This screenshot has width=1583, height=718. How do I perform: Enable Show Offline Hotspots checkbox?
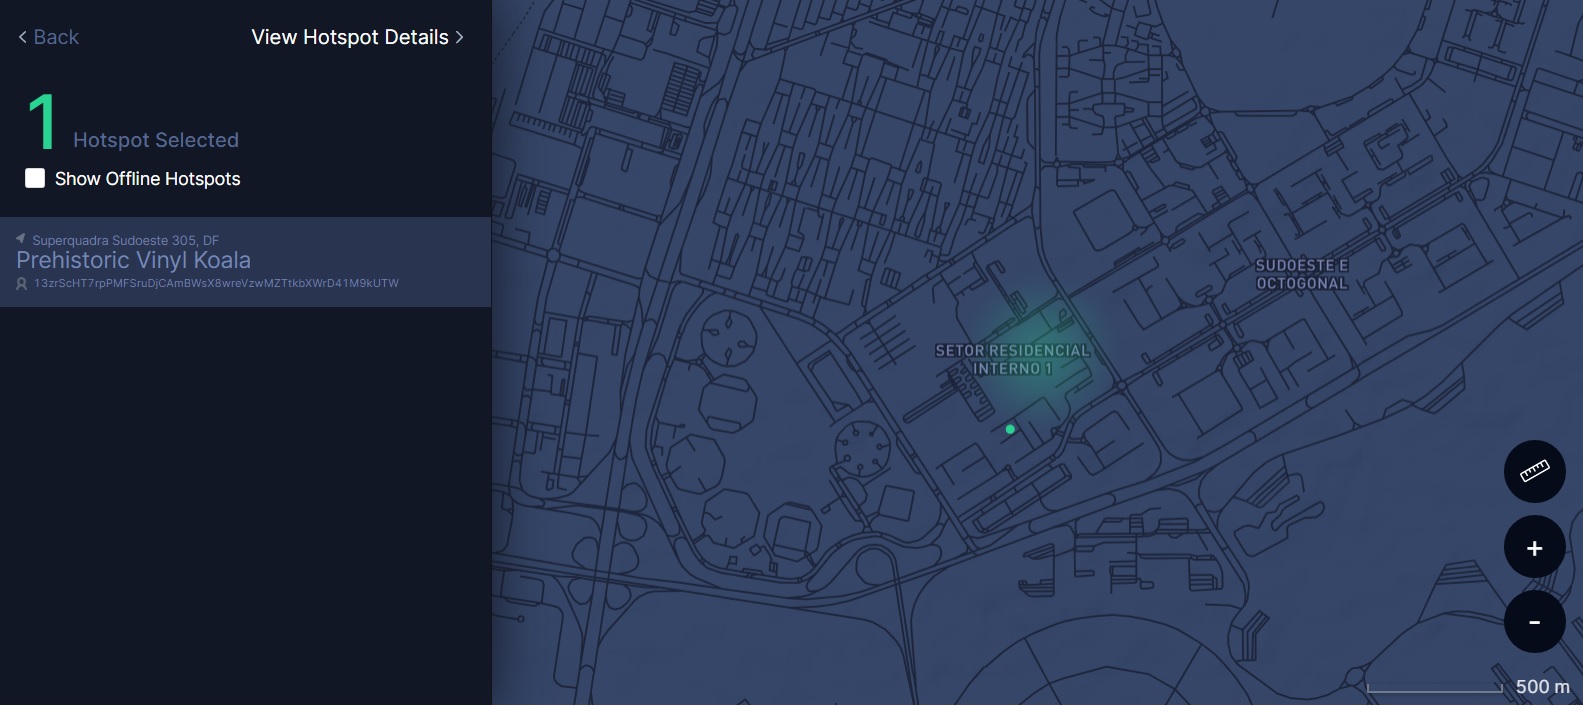35,178
